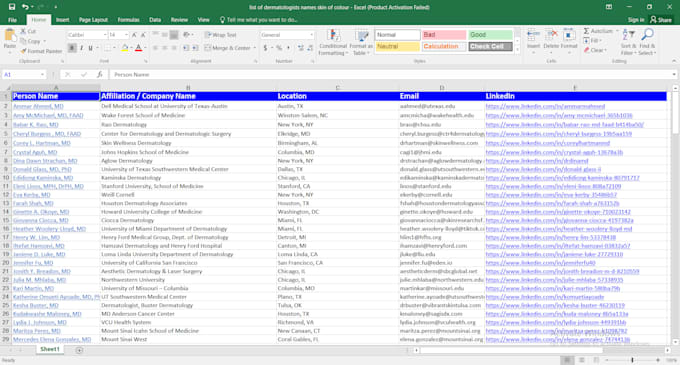Add a new sheet with plus icon
Viewport: 680px width, 365px height.
click(79, 350)
